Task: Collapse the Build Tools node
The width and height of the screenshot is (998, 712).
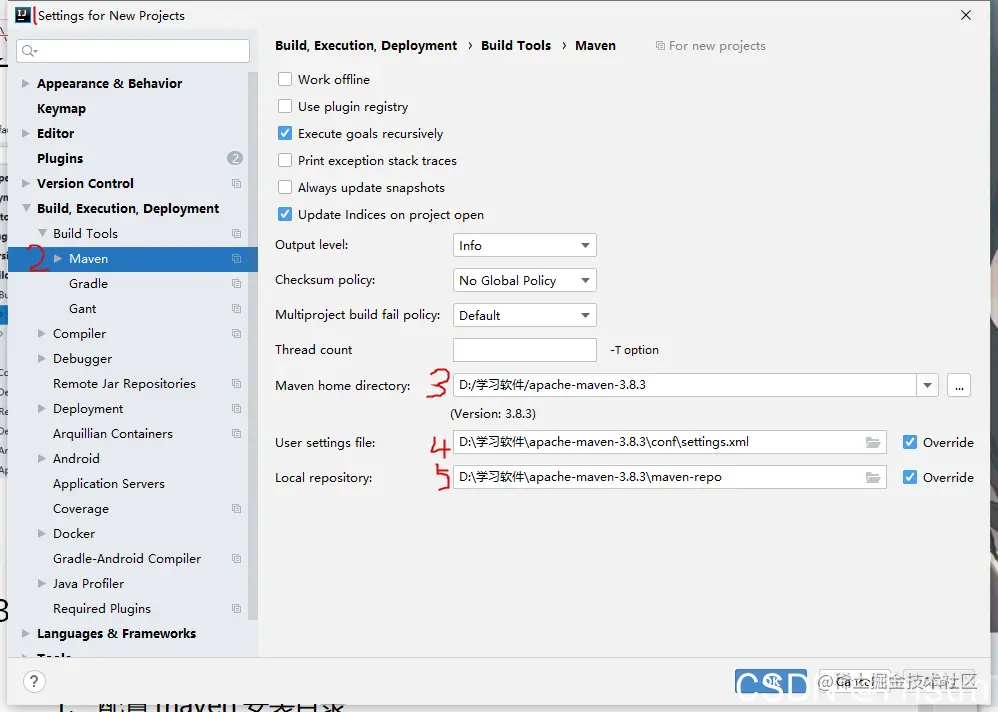Action: click(x=42, y=234)
